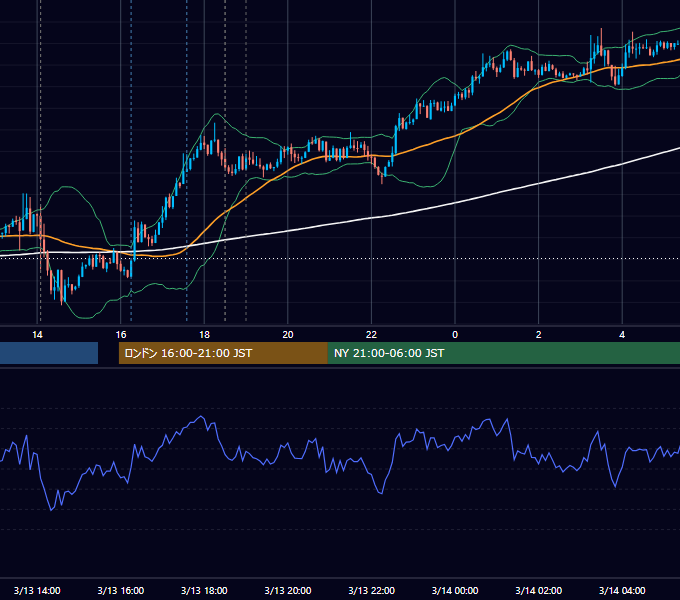Click the hour 18 axis label
This screenshot has height=600, width=680.
pos(204,335)
